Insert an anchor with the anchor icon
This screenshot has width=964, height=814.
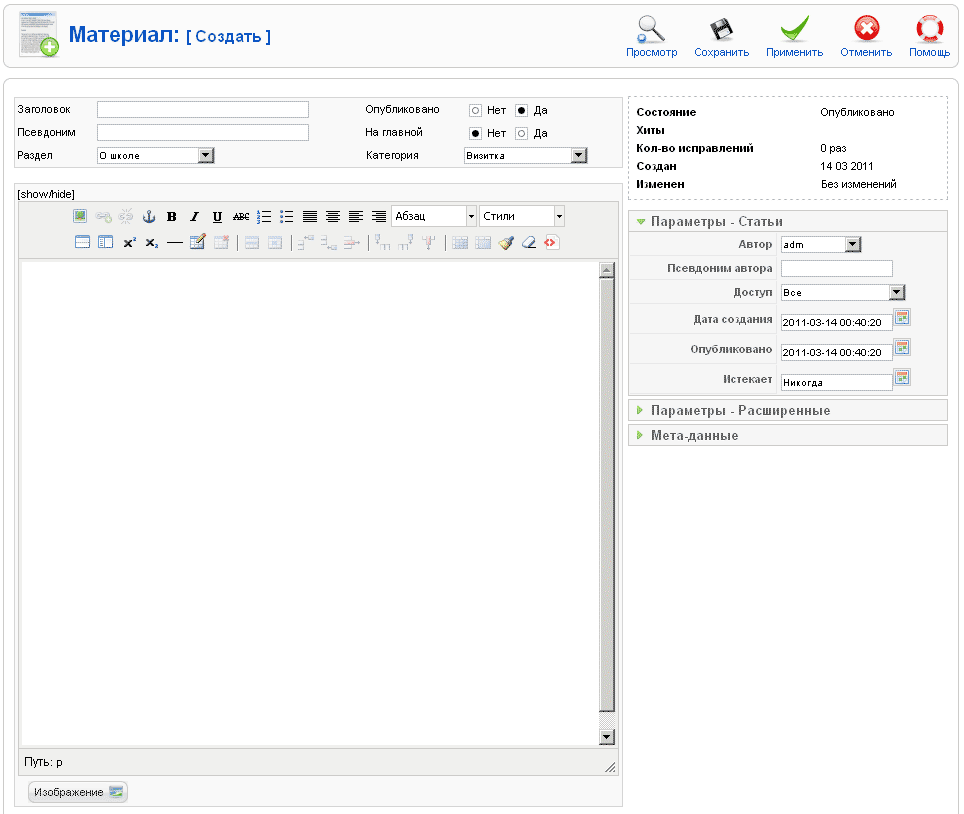[x=149, y=216]
